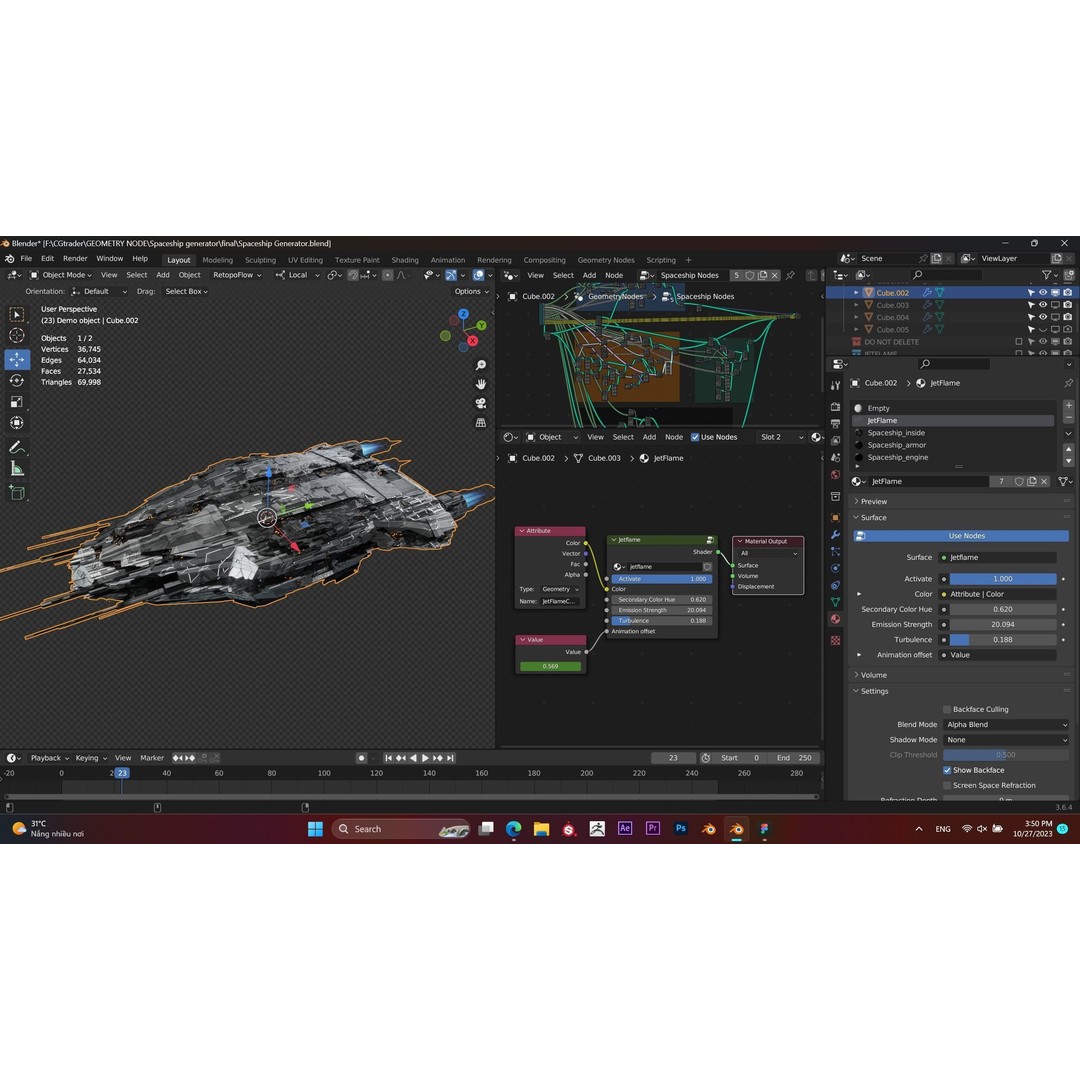Switch perspective/orthographic with grid icon

[x=481, y=422]
